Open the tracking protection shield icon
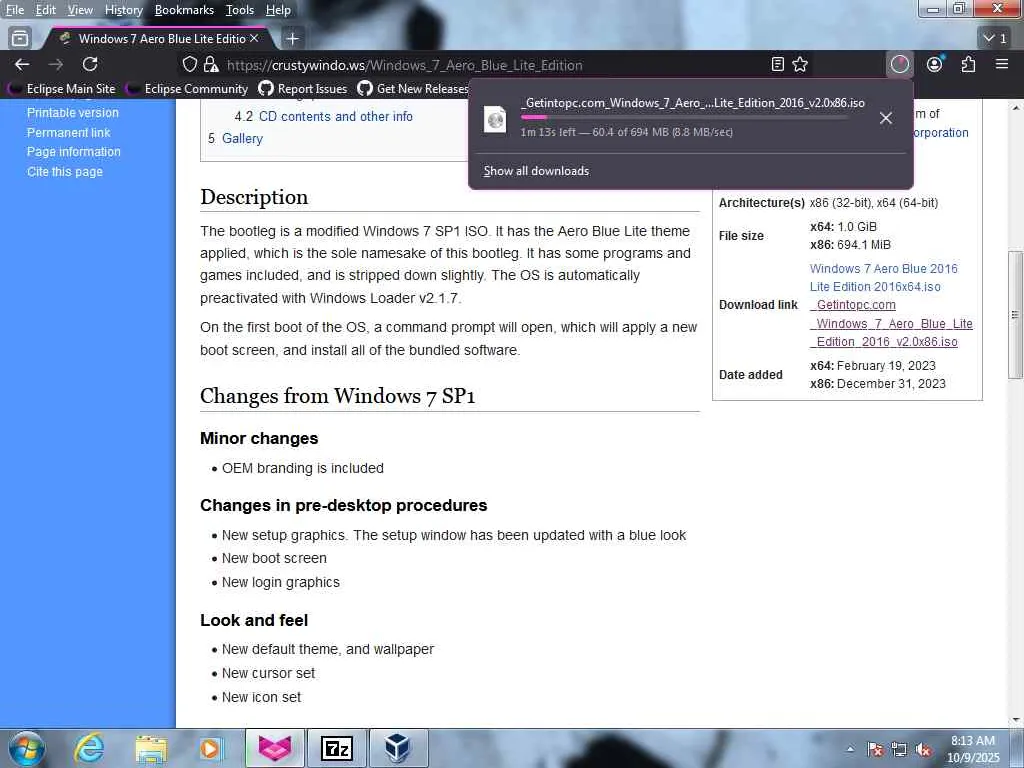Image resolution: width=1024 pixels, height=768 pixels. (189, 64)
